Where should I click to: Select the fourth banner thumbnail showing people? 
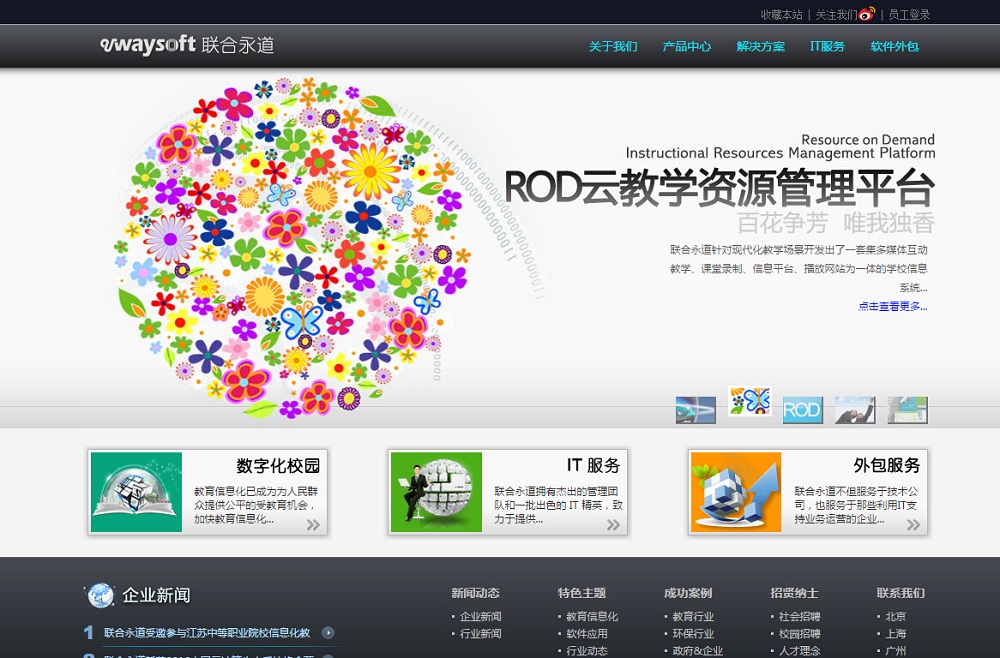[x=855, y=410]
